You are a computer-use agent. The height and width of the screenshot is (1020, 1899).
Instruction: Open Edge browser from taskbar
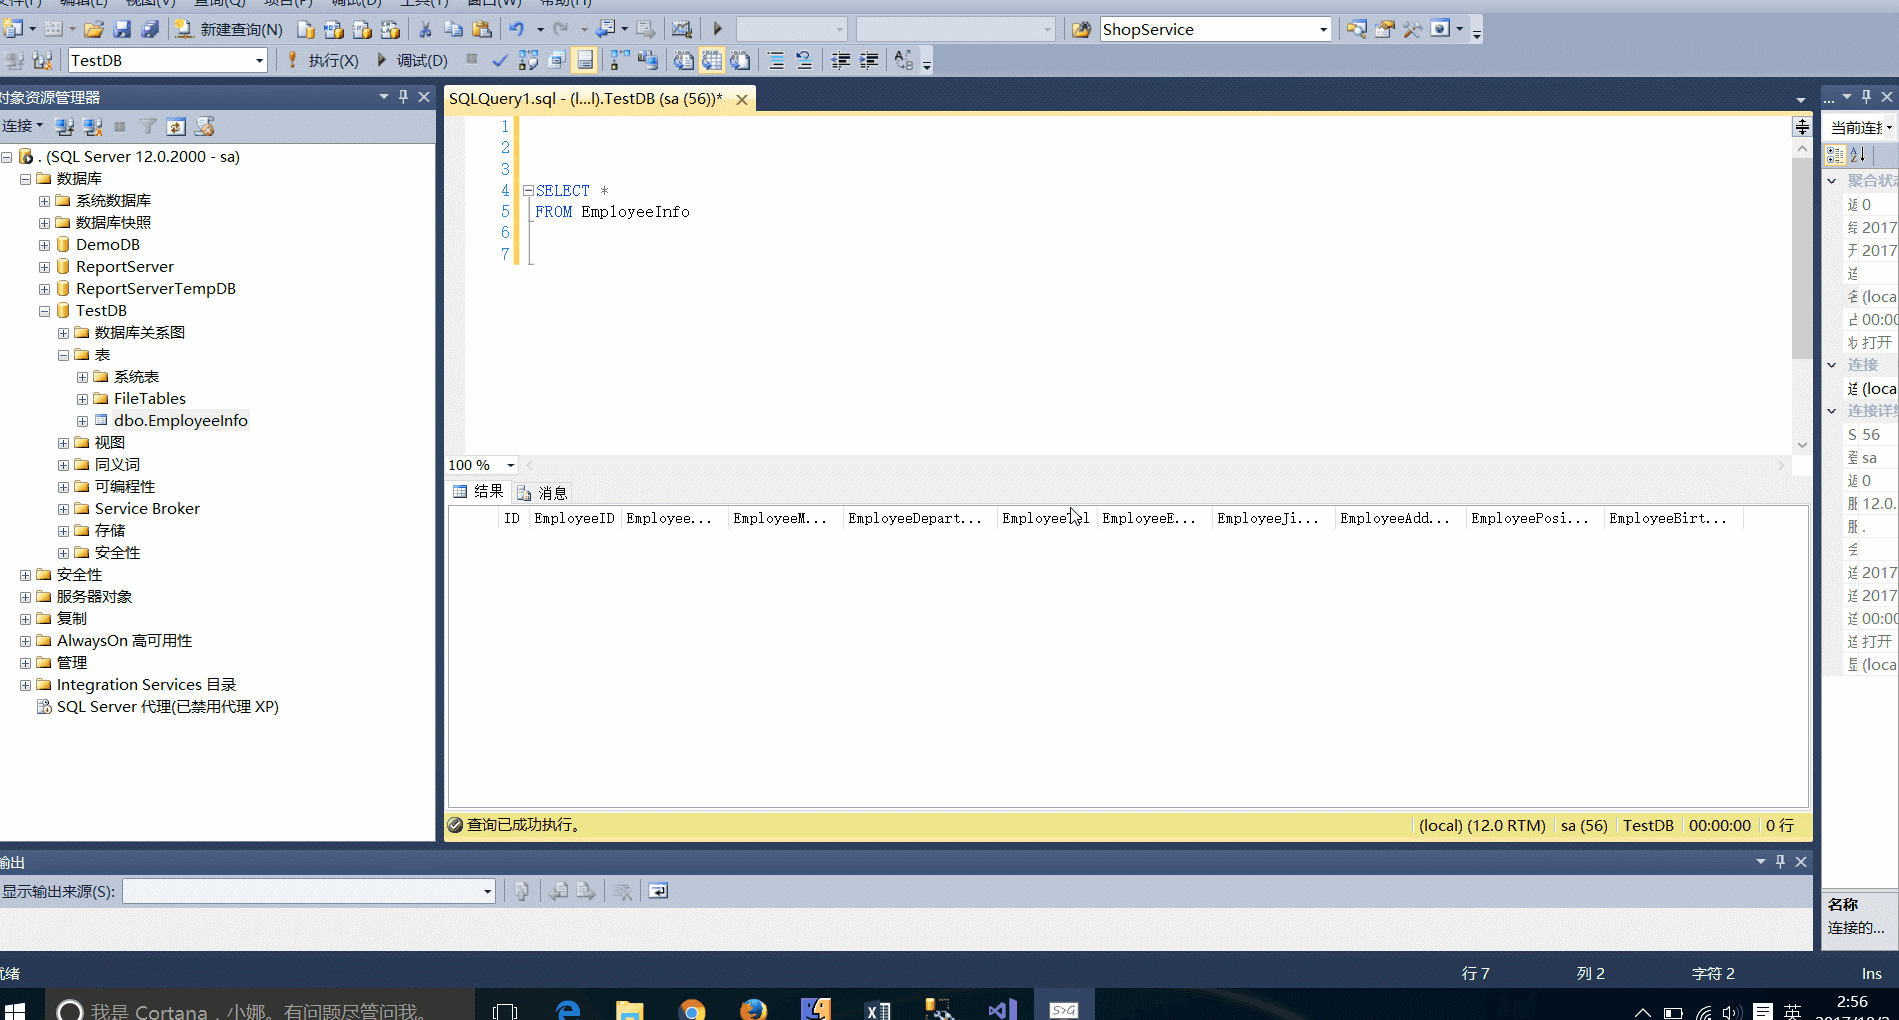(x=568, y=1009)
